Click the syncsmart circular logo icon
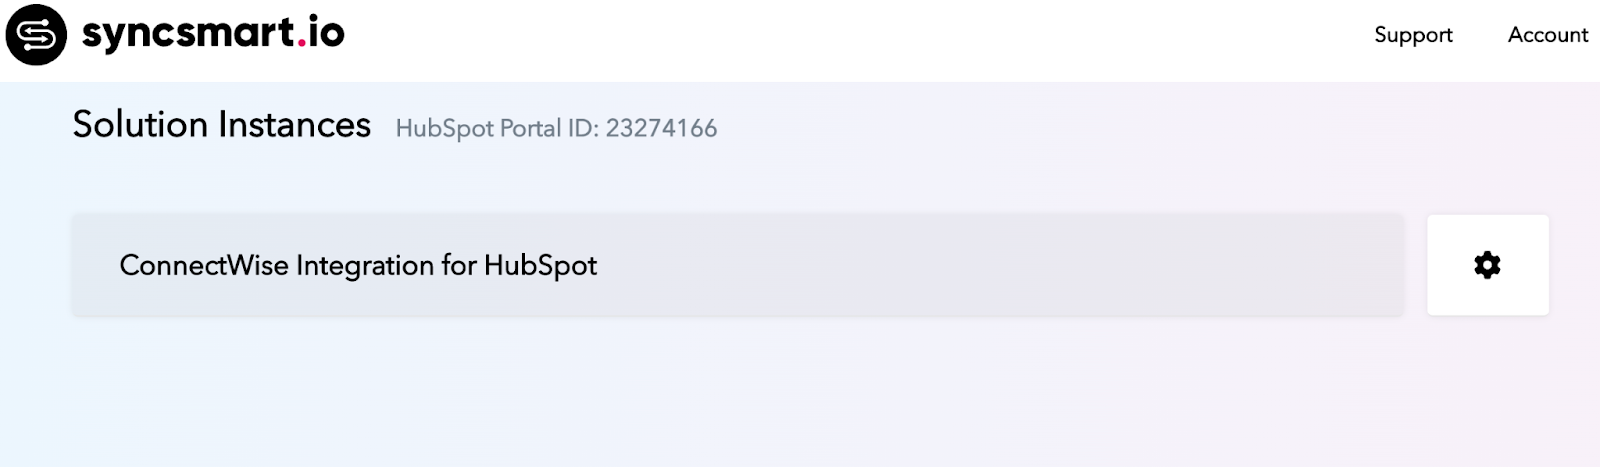This screenshot has height=467, width=1600. tap(36, 35)
